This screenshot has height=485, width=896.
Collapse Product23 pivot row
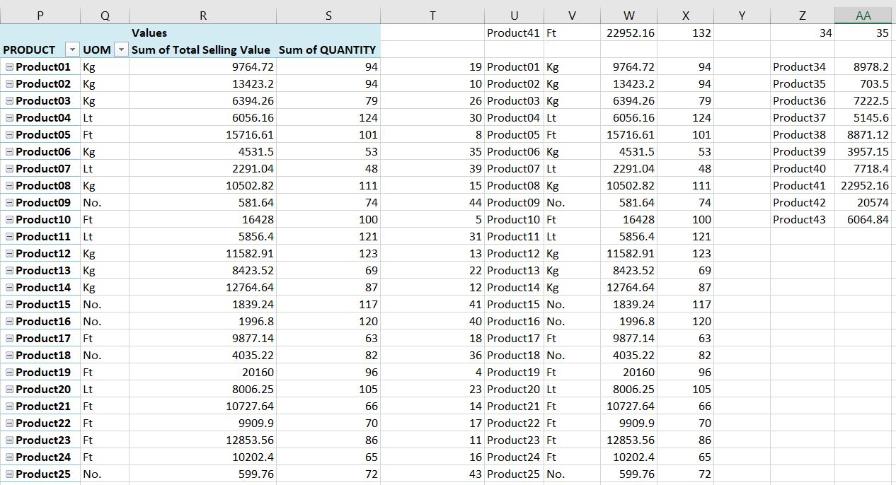pyautogui.click(x=9, y=440)
